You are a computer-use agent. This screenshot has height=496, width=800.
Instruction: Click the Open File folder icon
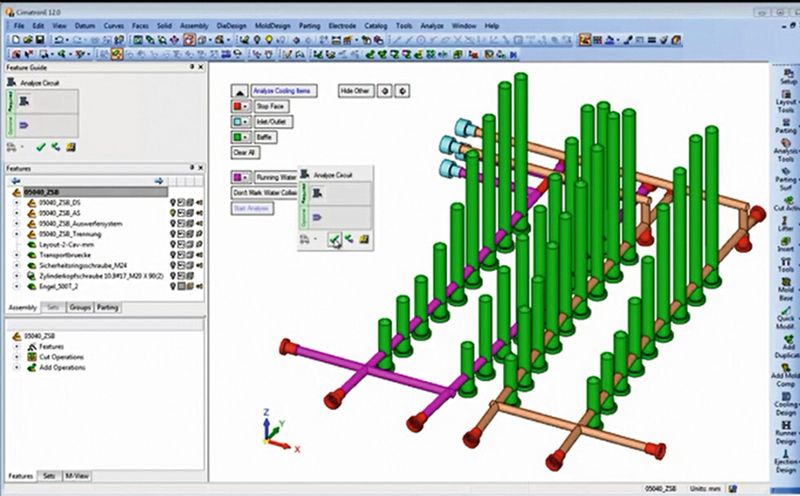pyautogui.click(x=28, y=40)
